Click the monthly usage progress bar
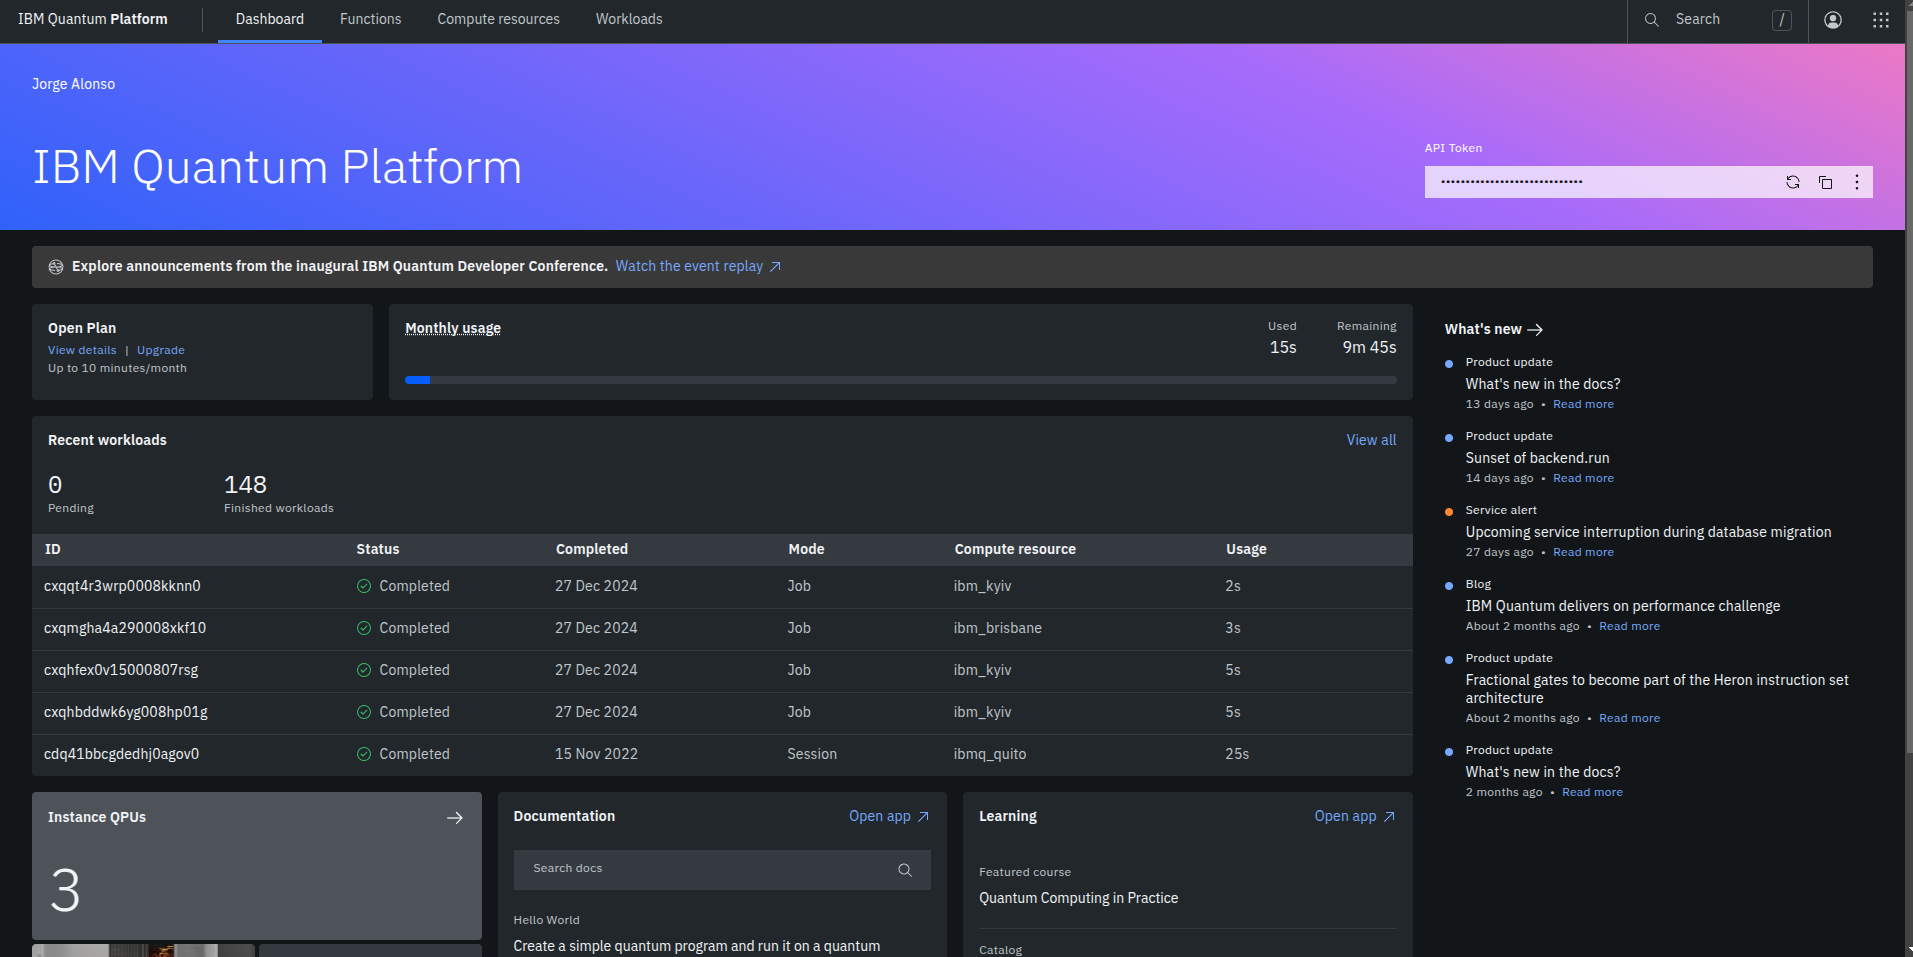The image size is (1913, 957). coord(900,380)
